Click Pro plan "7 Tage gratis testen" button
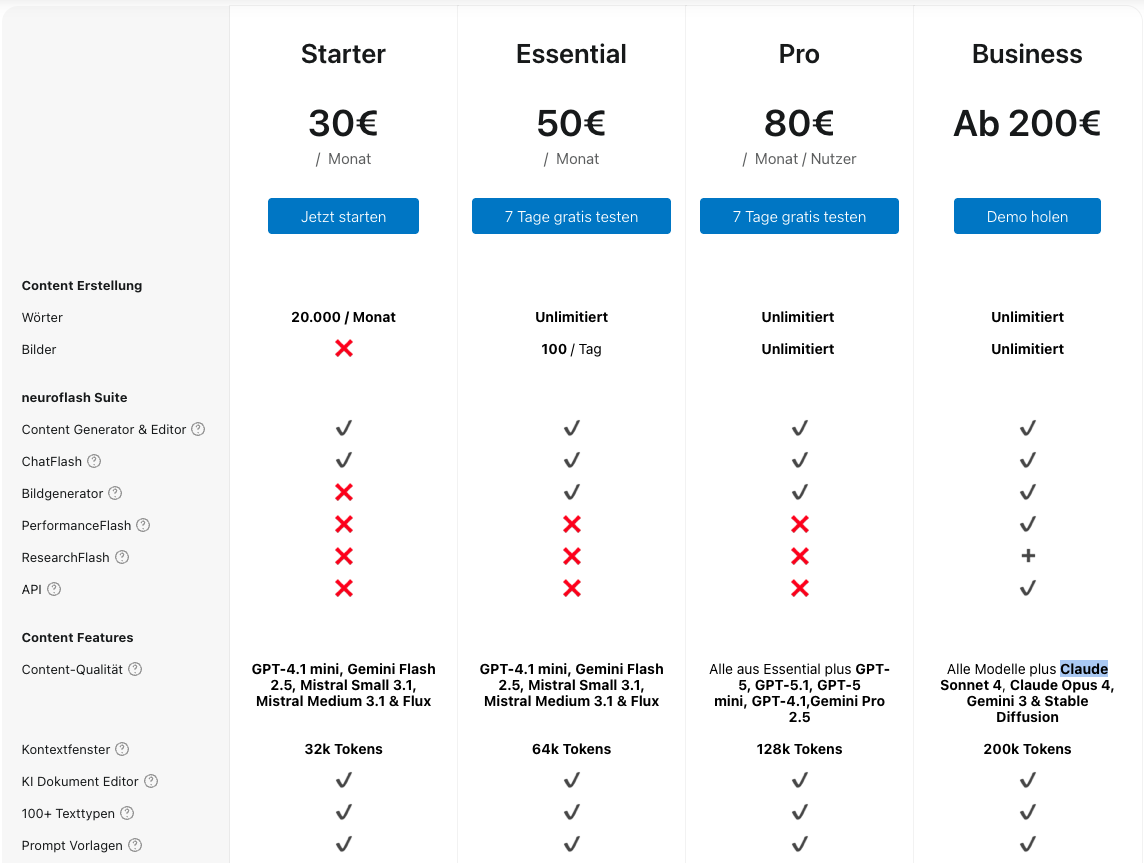Screen dimensions: 1144x863 [x=799, y=216]
